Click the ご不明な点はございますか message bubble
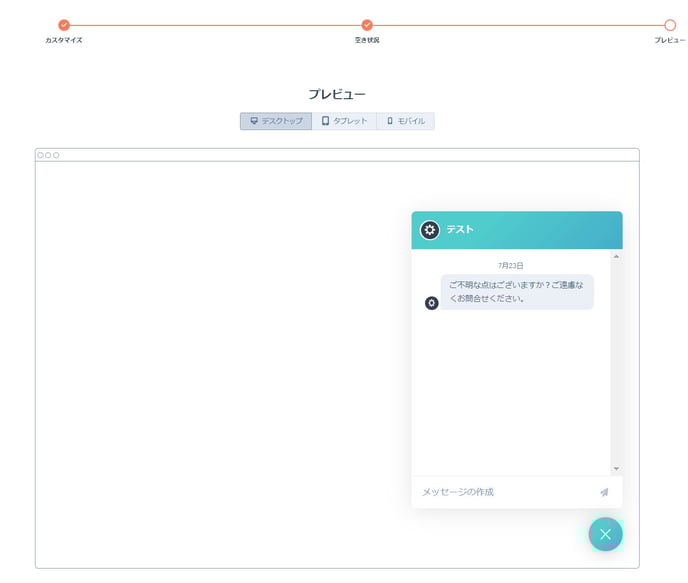Screen dimensions: 688x583 click(x=517, y=292)
